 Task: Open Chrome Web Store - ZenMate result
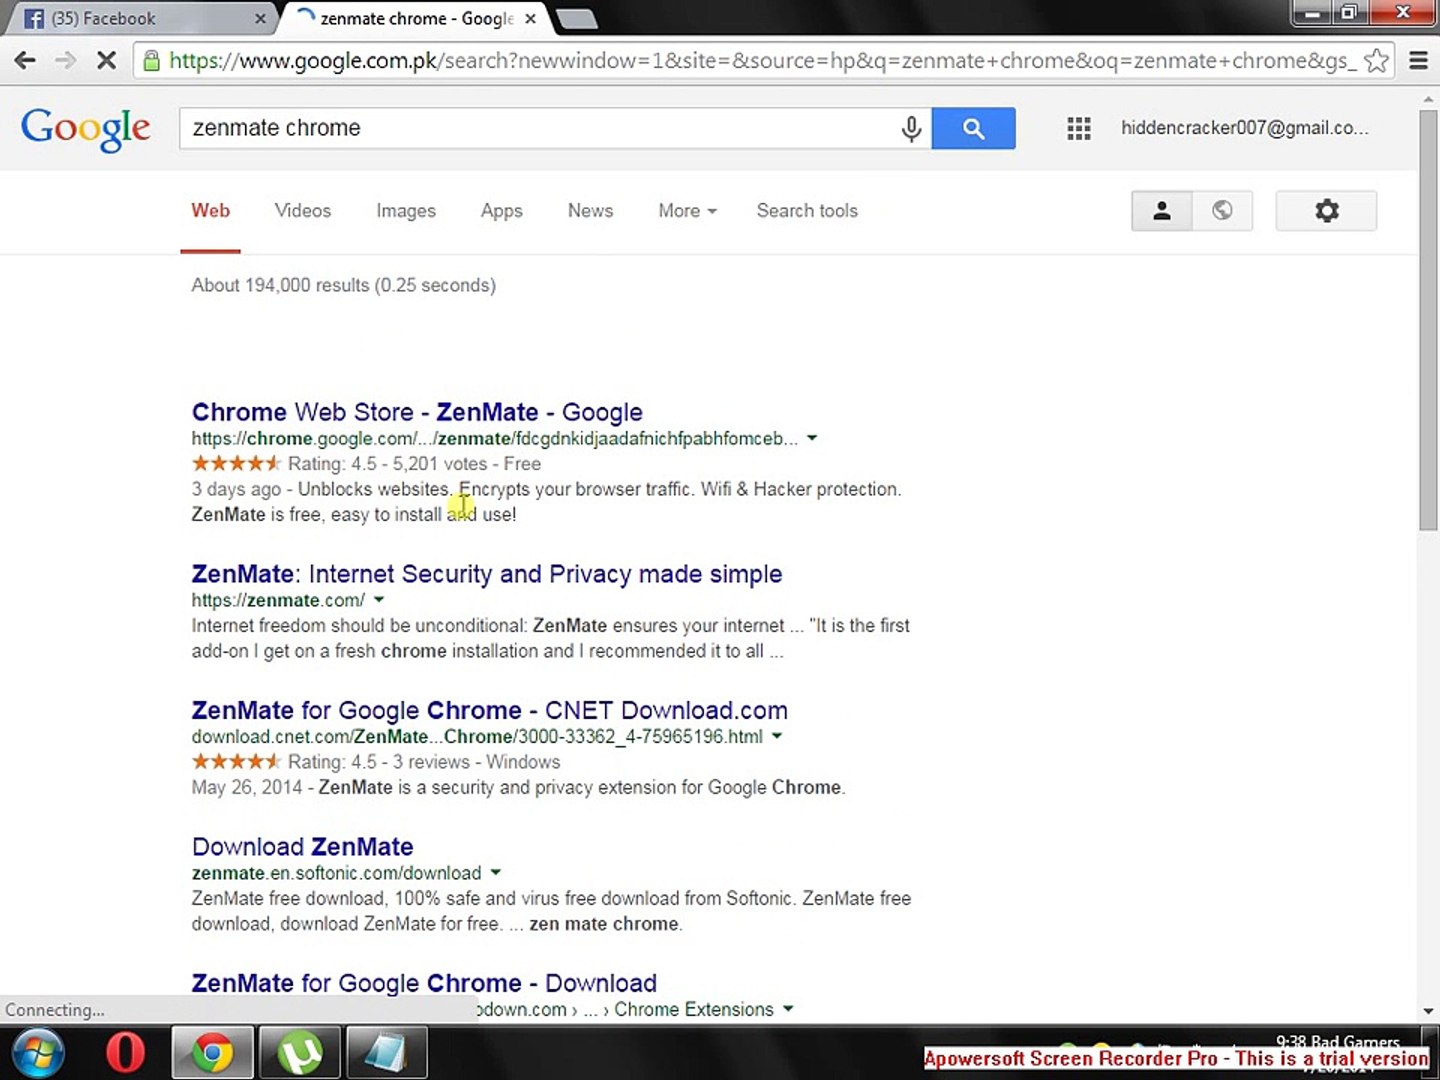tap(417, 412)
